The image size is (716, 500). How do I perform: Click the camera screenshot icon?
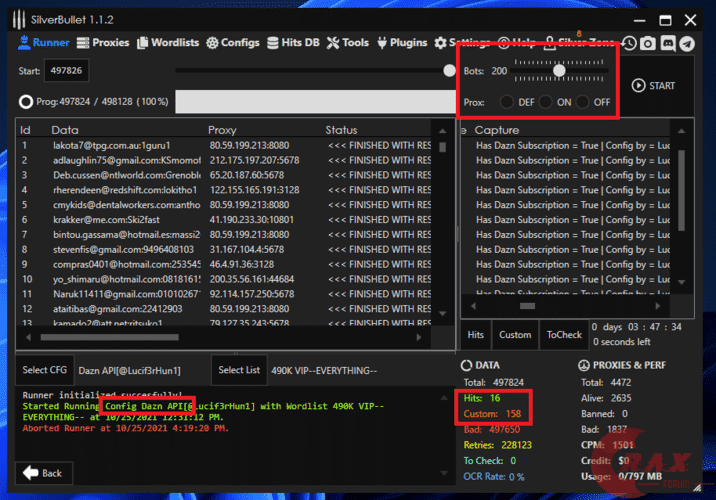648,43
